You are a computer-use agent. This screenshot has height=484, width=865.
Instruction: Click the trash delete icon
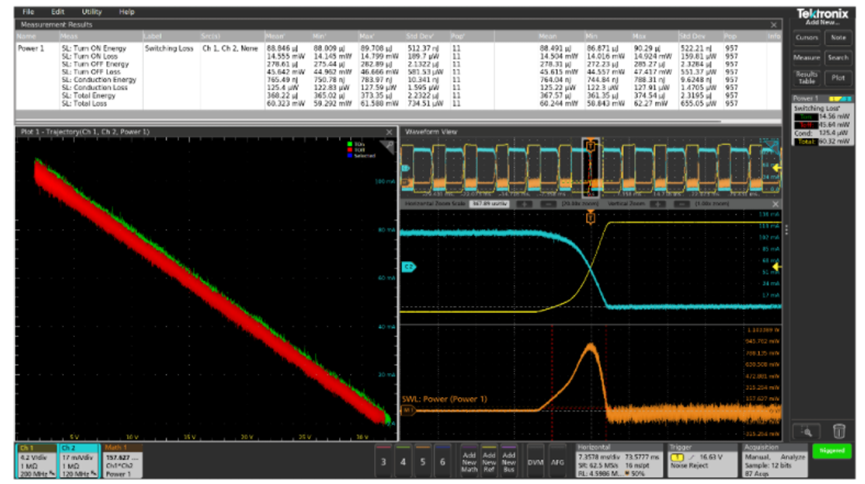click(838, 431)
